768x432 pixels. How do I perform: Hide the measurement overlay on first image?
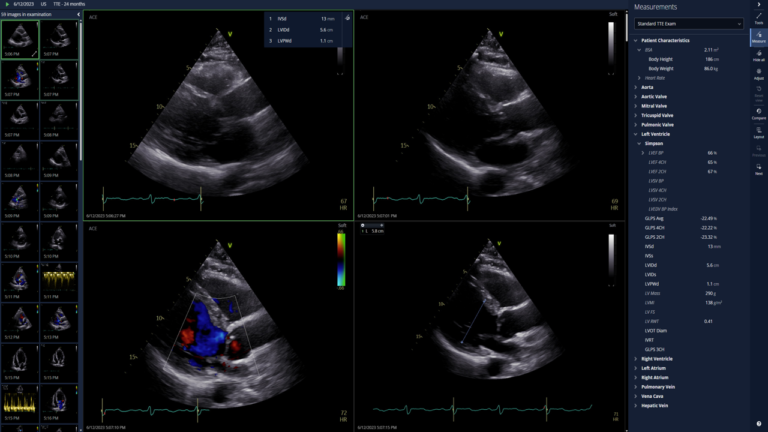tap(346, 17)
